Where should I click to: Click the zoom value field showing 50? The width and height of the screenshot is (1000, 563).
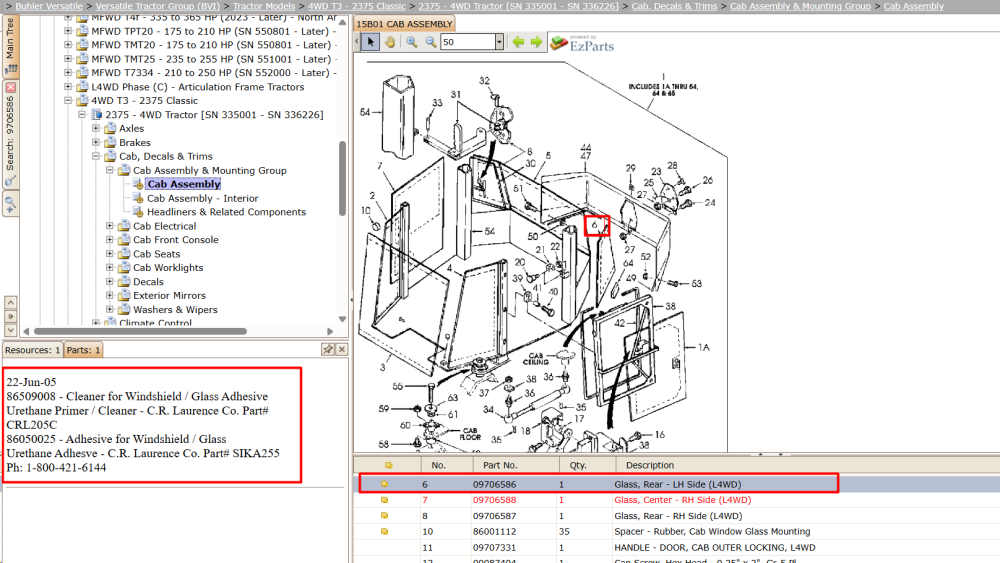click(467, 42)
